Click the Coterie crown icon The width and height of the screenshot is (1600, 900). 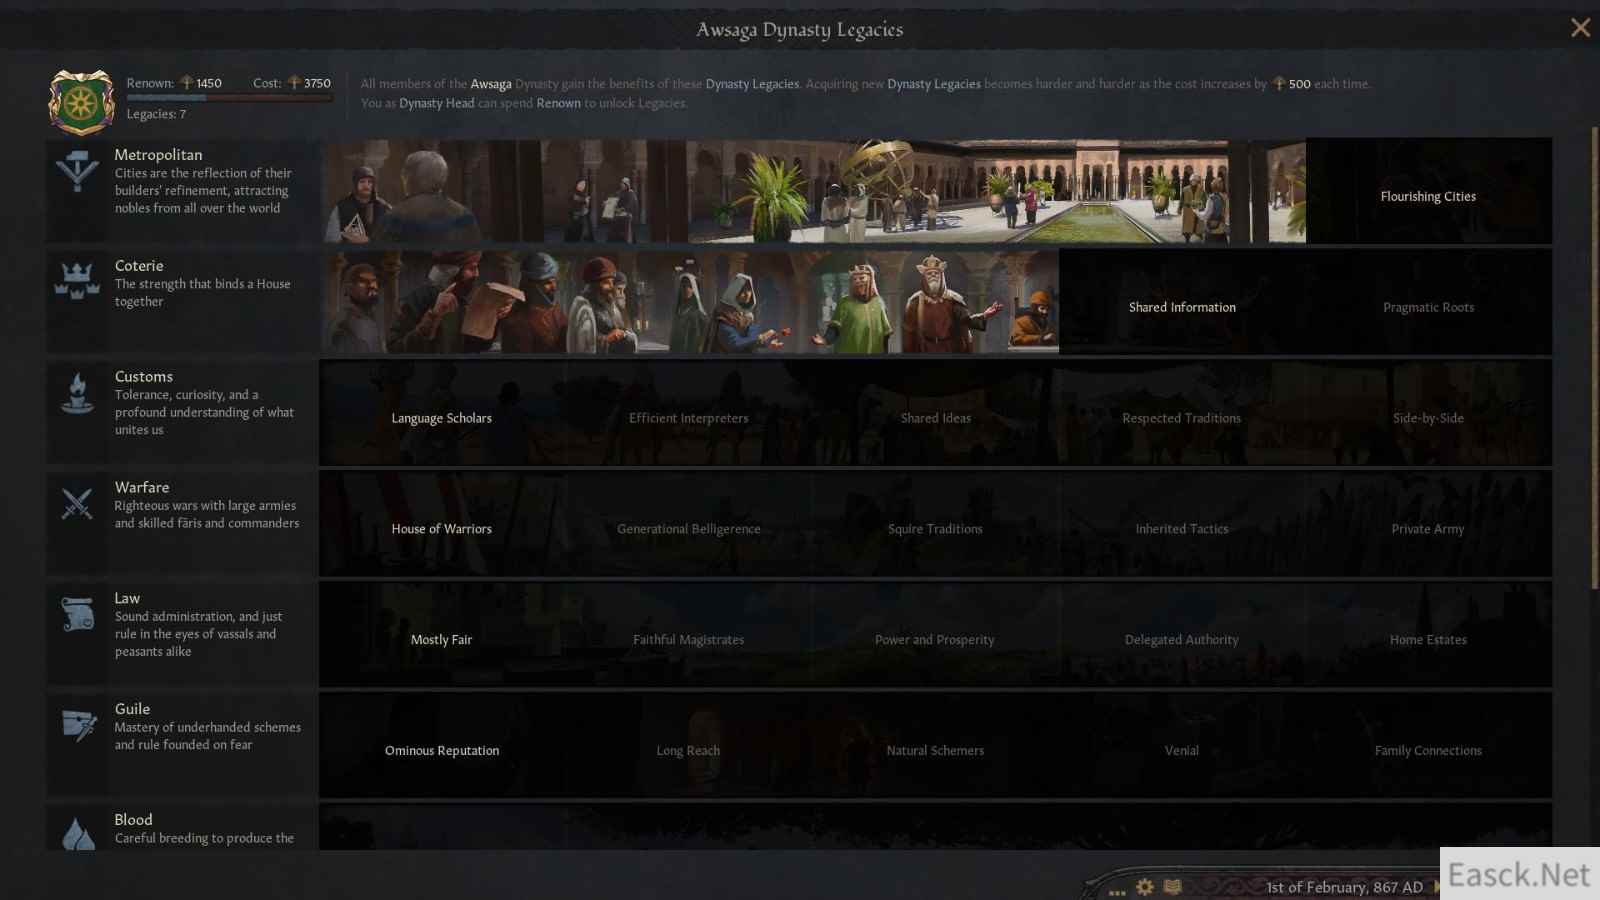coord(77,281)
